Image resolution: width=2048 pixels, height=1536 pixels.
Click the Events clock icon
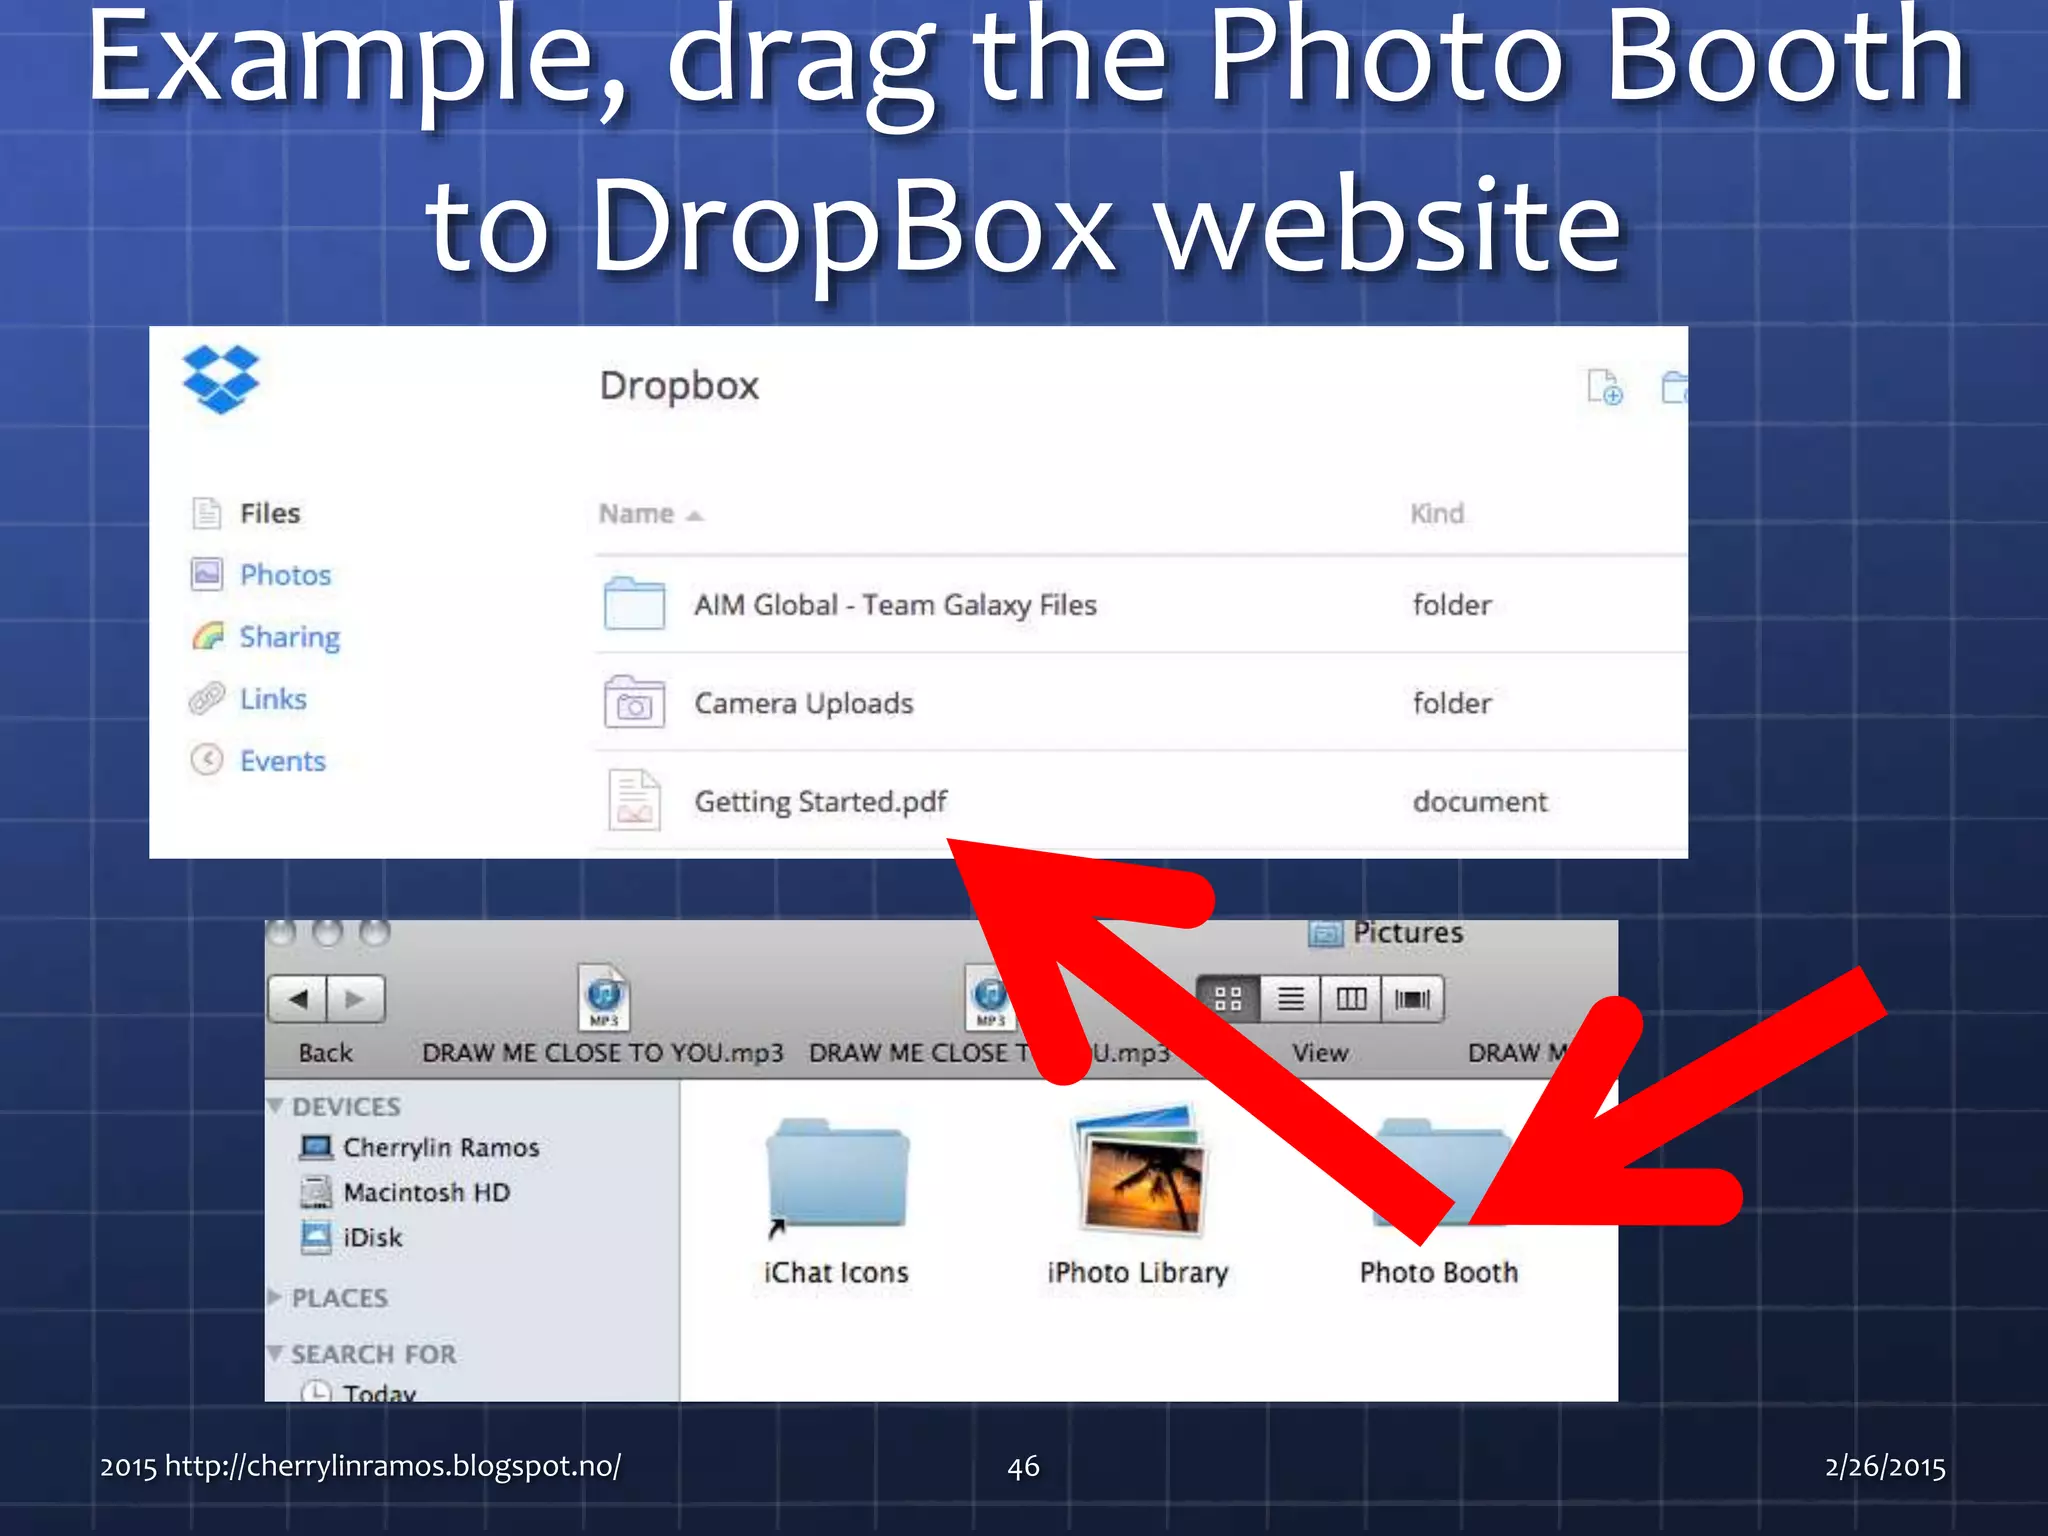click(x=207, y=760)
